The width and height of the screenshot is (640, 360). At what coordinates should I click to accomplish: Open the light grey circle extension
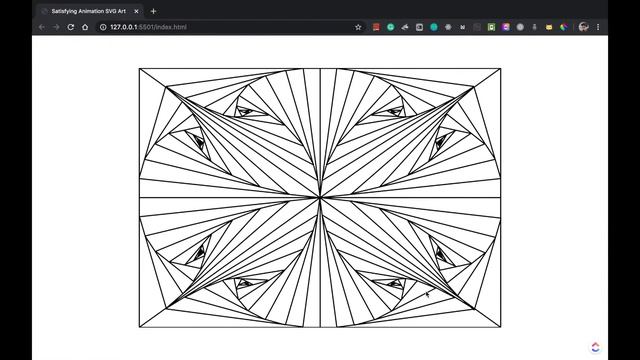click(520, 27)
